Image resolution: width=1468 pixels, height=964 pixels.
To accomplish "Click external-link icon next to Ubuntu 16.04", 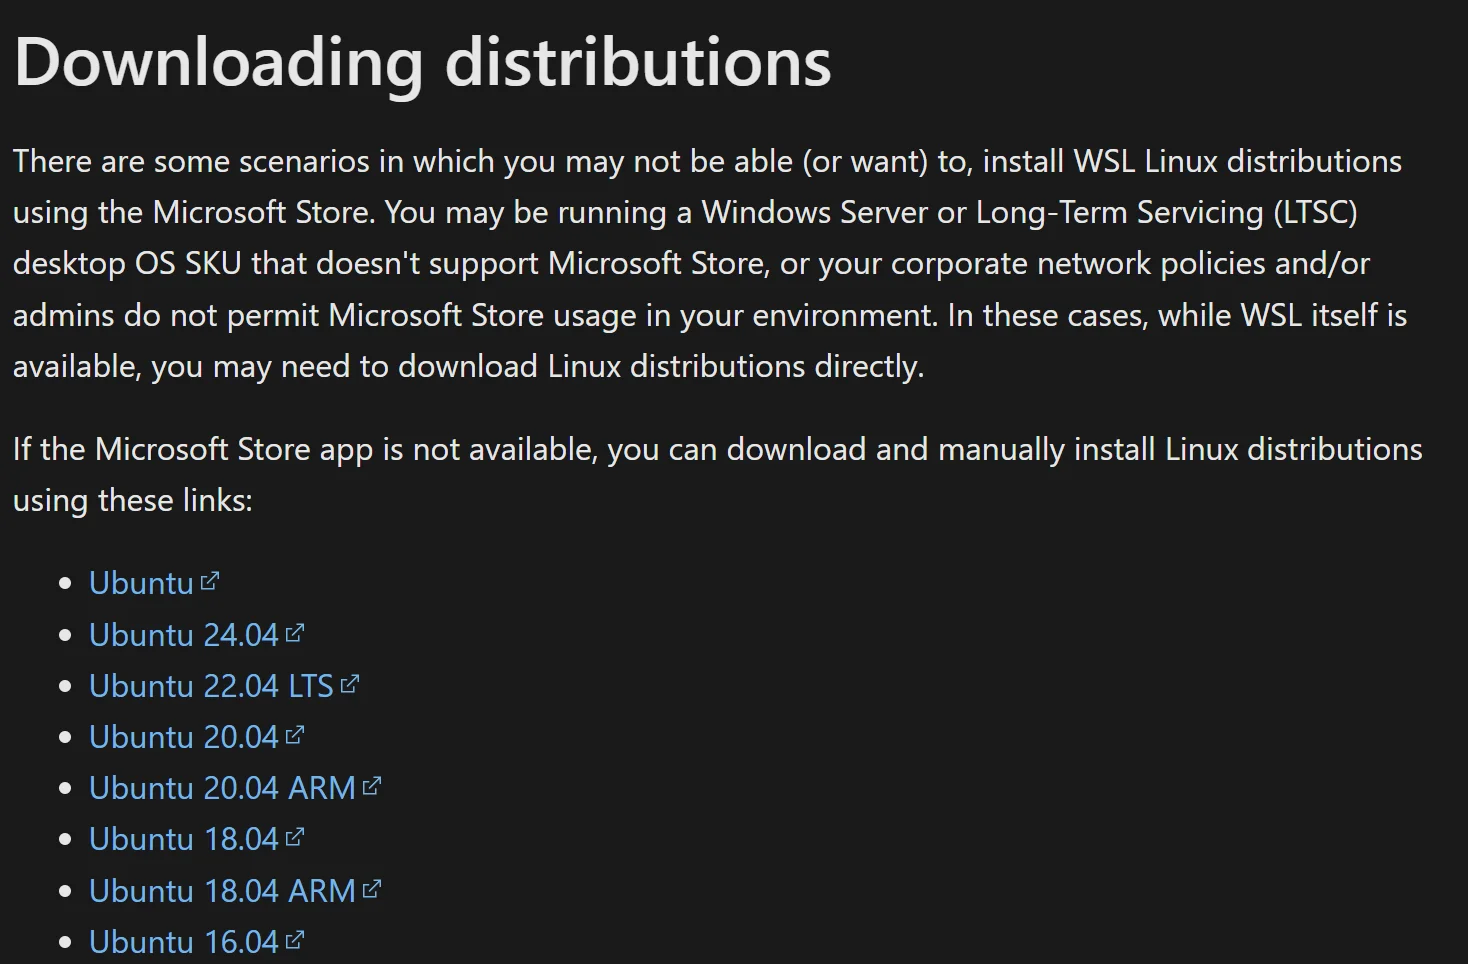I will point(295,940).
